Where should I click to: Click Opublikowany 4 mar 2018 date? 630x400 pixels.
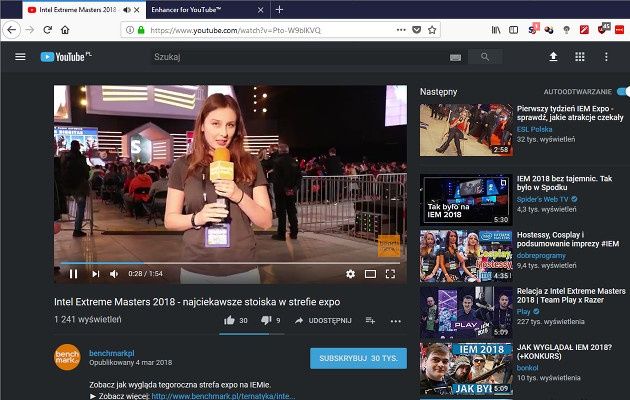[131, 362]
